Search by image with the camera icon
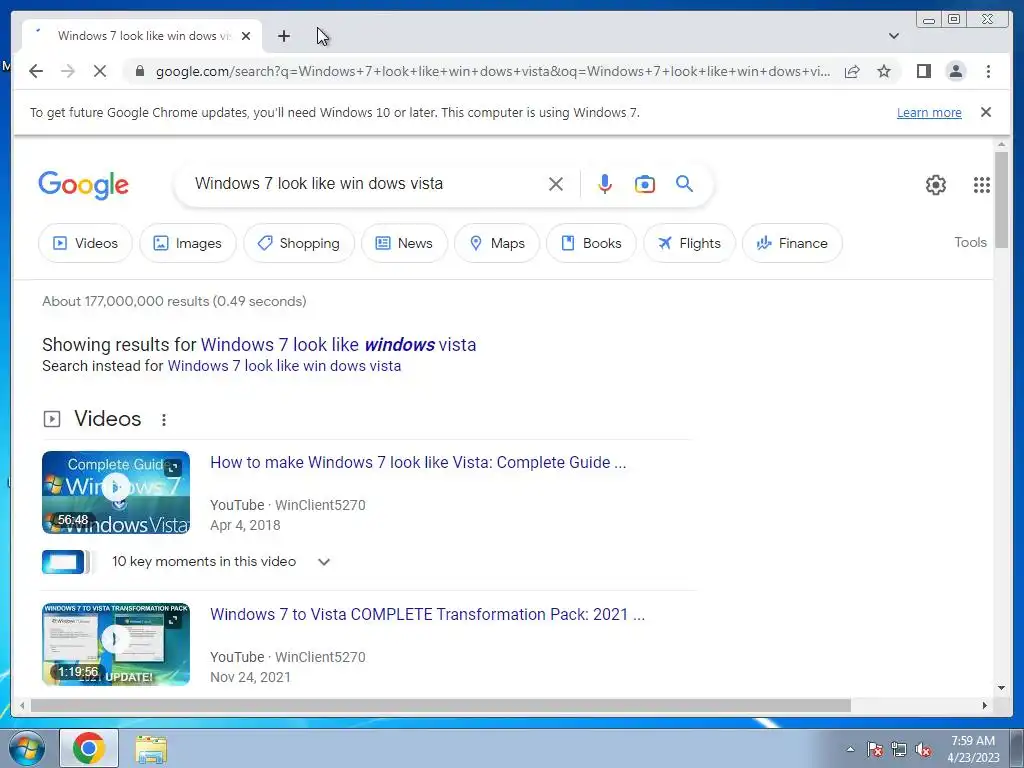 pos(645,184)
